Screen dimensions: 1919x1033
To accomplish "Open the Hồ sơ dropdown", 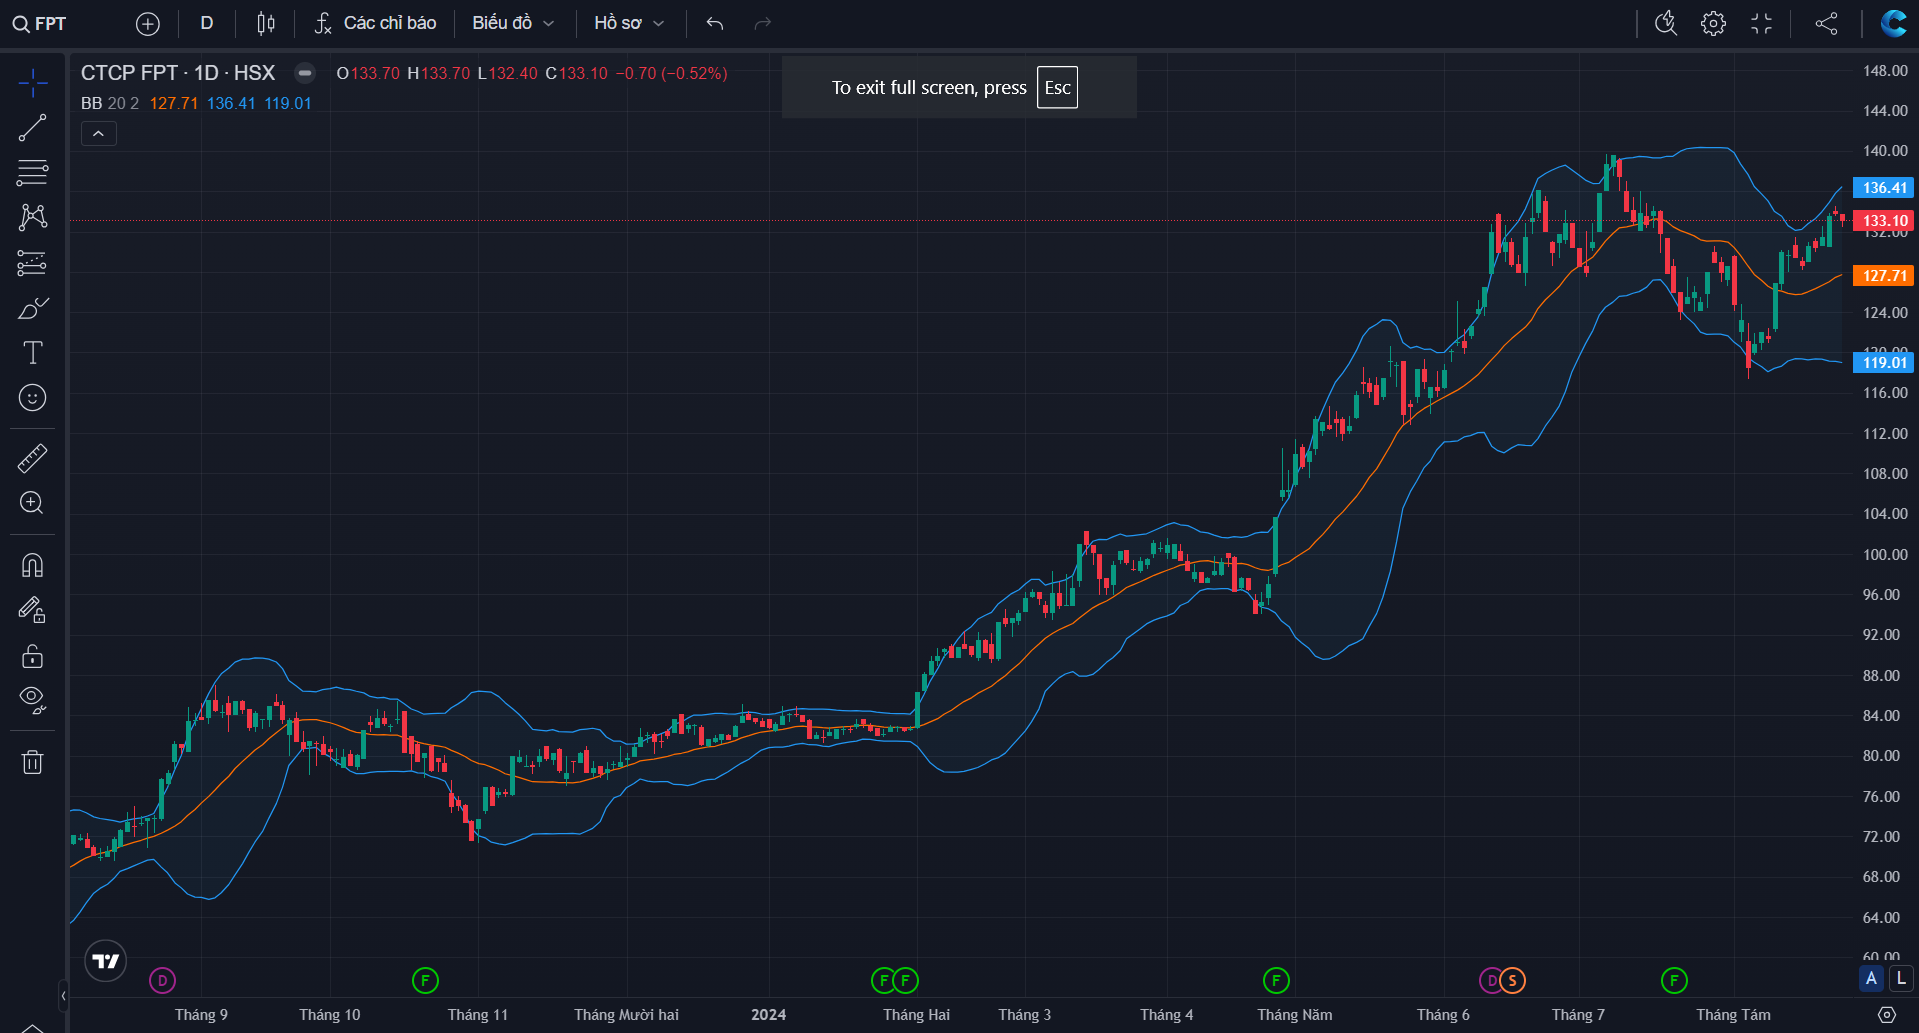I will pyautogui.click(x=629, y=24).
